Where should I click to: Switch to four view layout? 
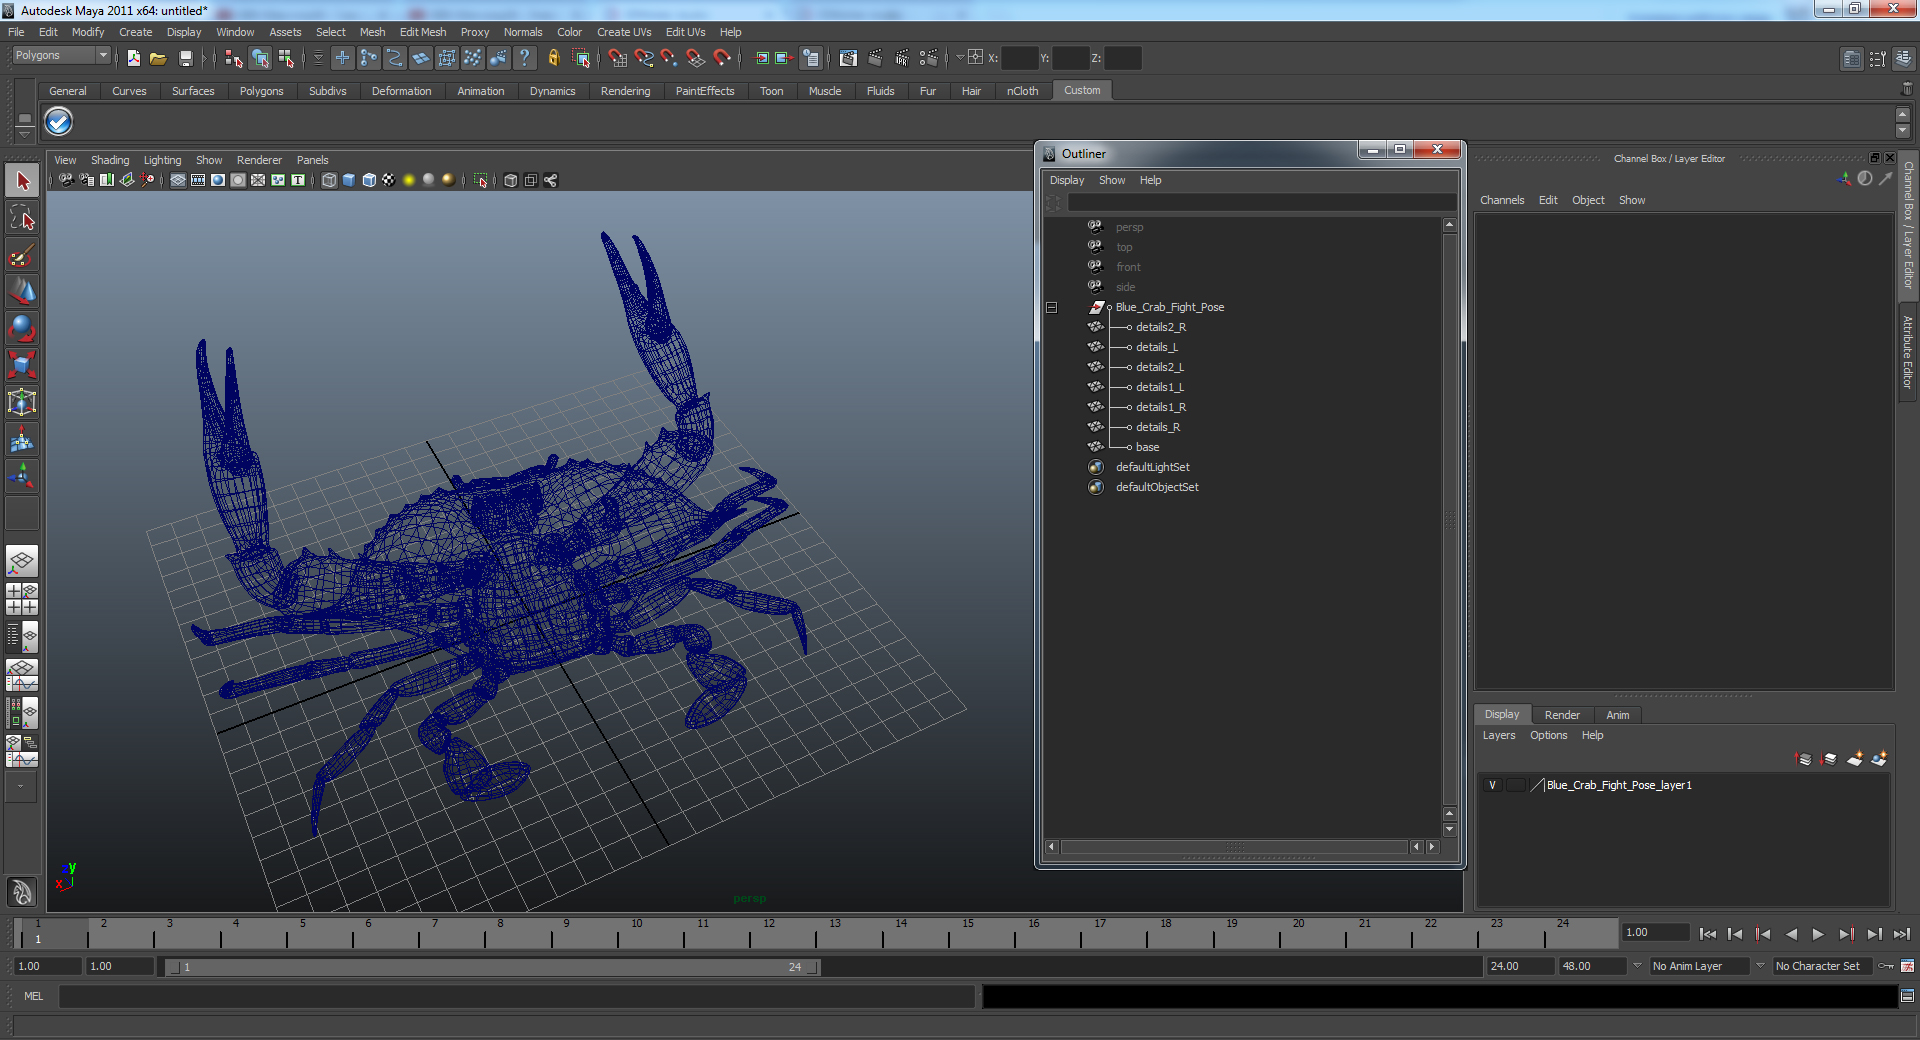click(22, 598)
